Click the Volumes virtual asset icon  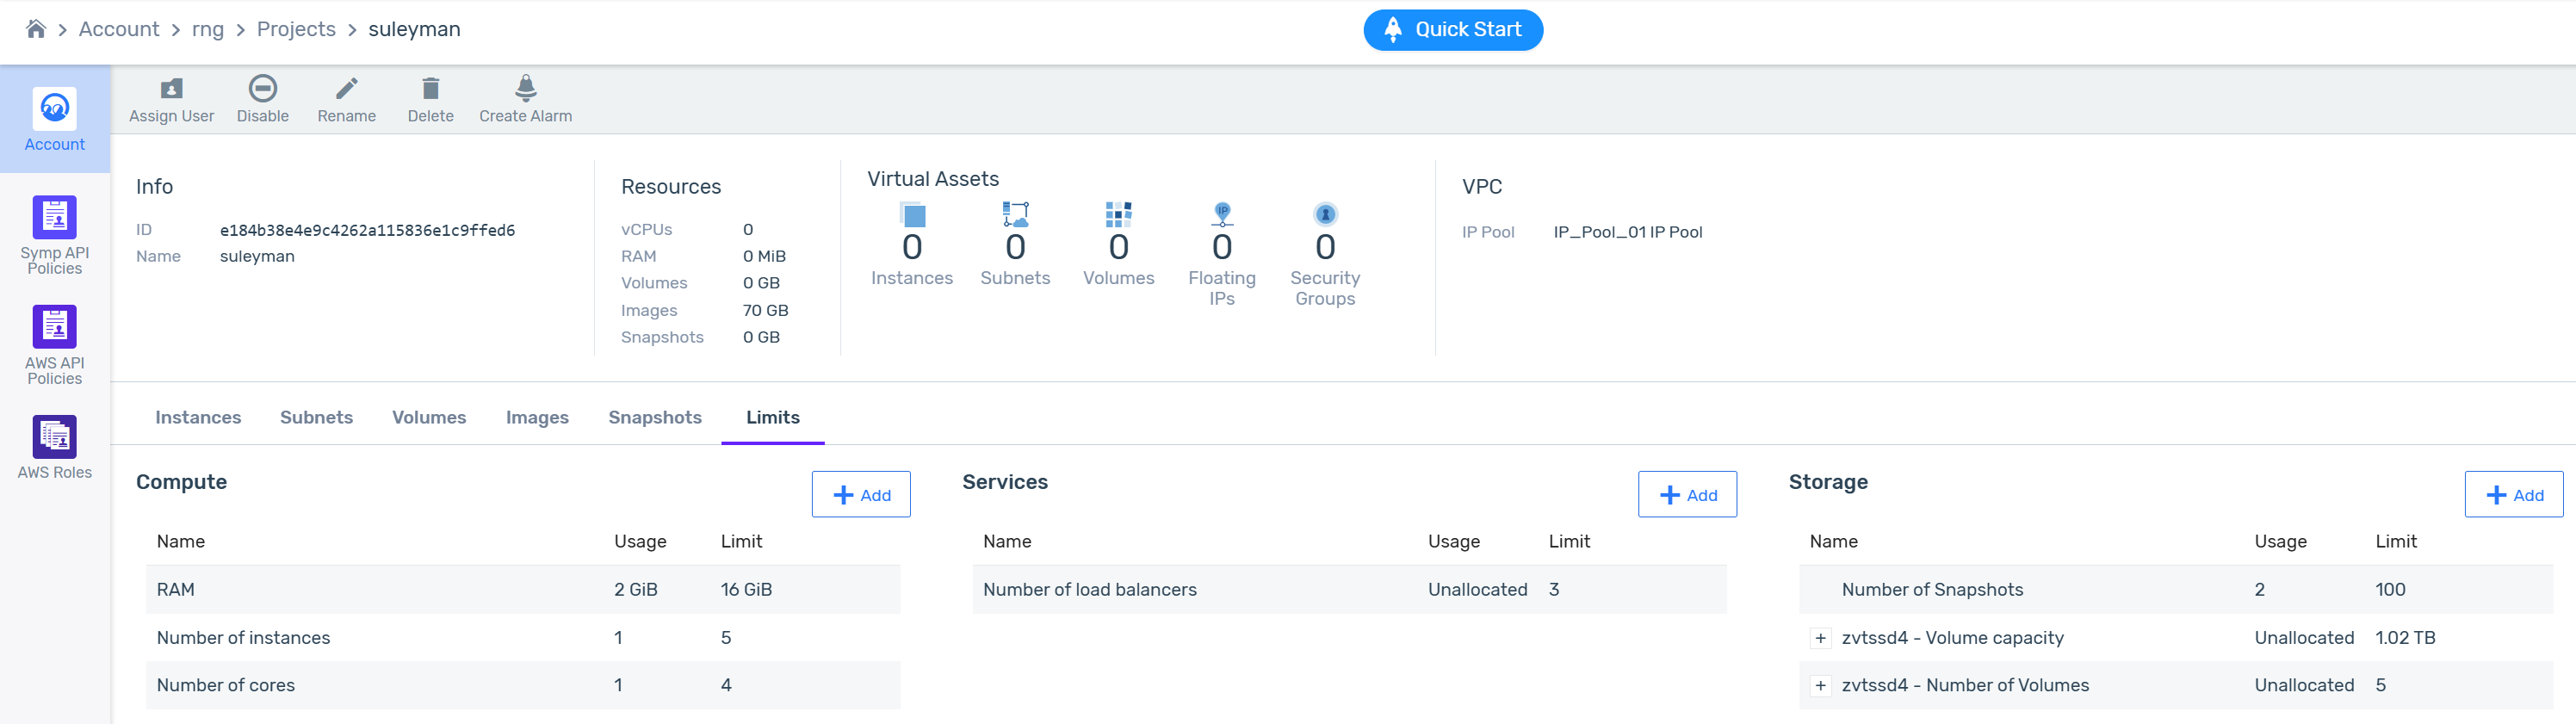(x=1118, y=214)
